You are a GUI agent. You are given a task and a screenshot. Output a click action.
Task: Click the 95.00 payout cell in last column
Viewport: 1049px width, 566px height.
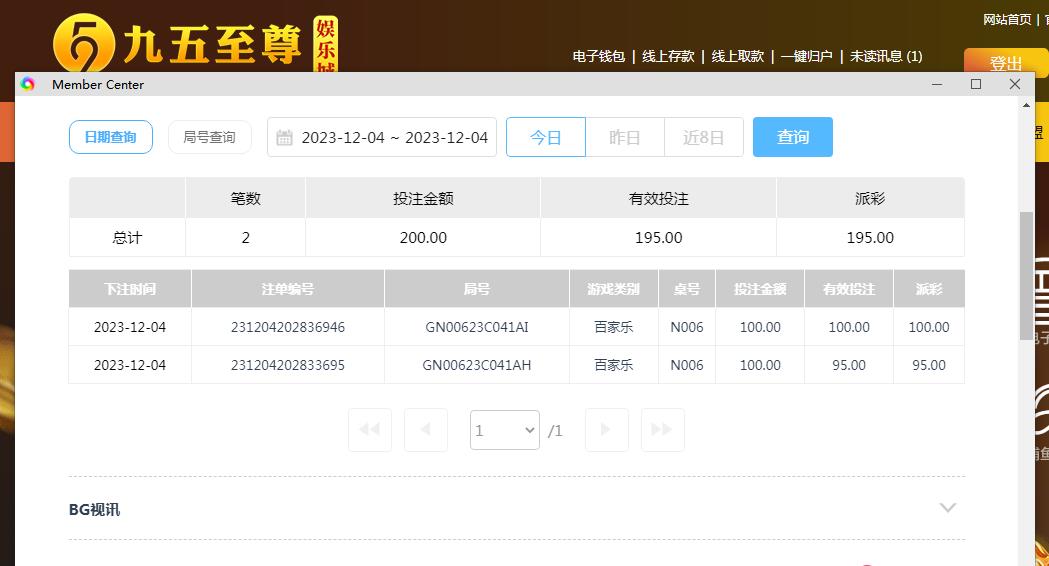pyautogui.click(x=929, y=365)
